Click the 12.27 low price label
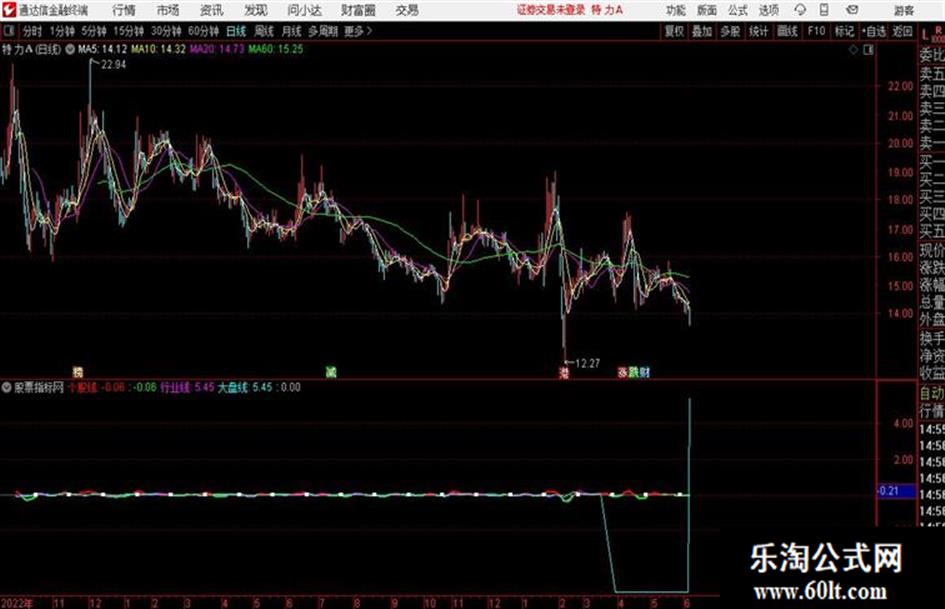945x609 pixels. click(x=587, y=363)
